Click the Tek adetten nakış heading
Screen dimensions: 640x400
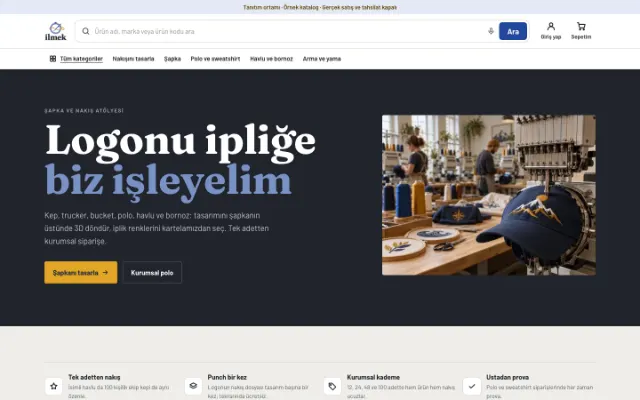[x=94, y=377]
